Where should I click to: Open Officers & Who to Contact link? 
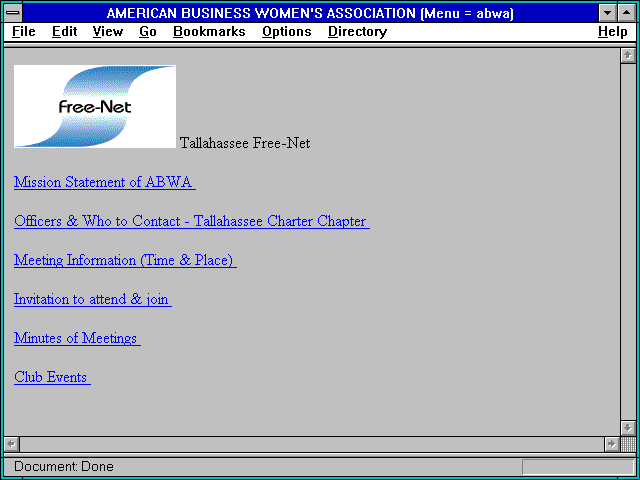click(x=192, y=221)
